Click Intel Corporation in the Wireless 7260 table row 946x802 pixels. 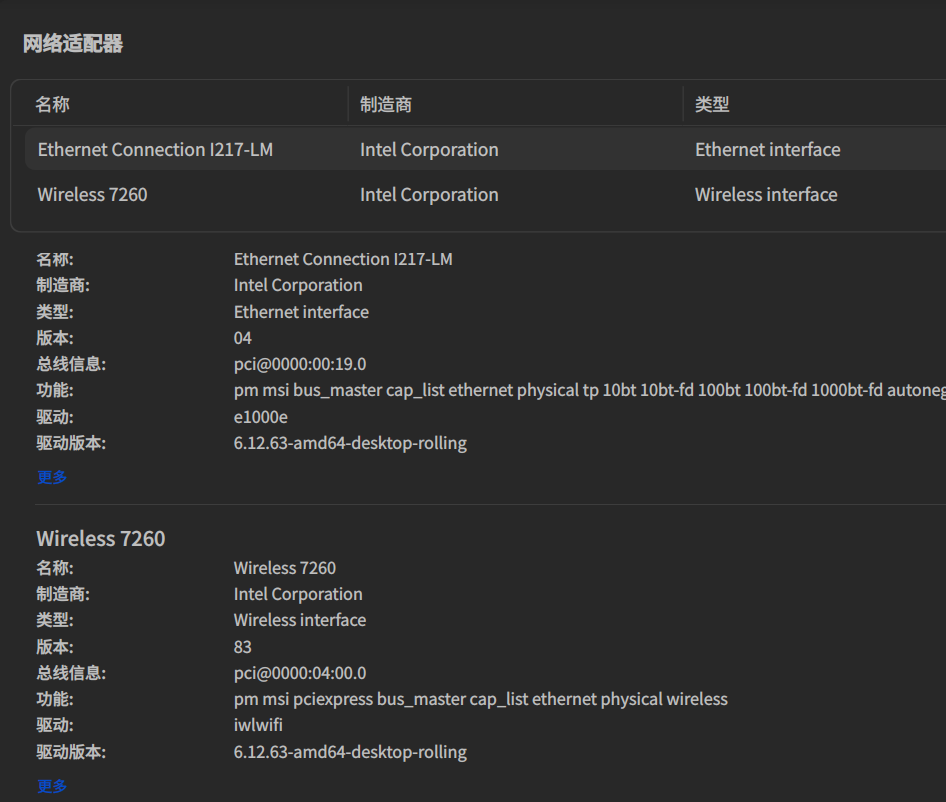tap(429, 194)
